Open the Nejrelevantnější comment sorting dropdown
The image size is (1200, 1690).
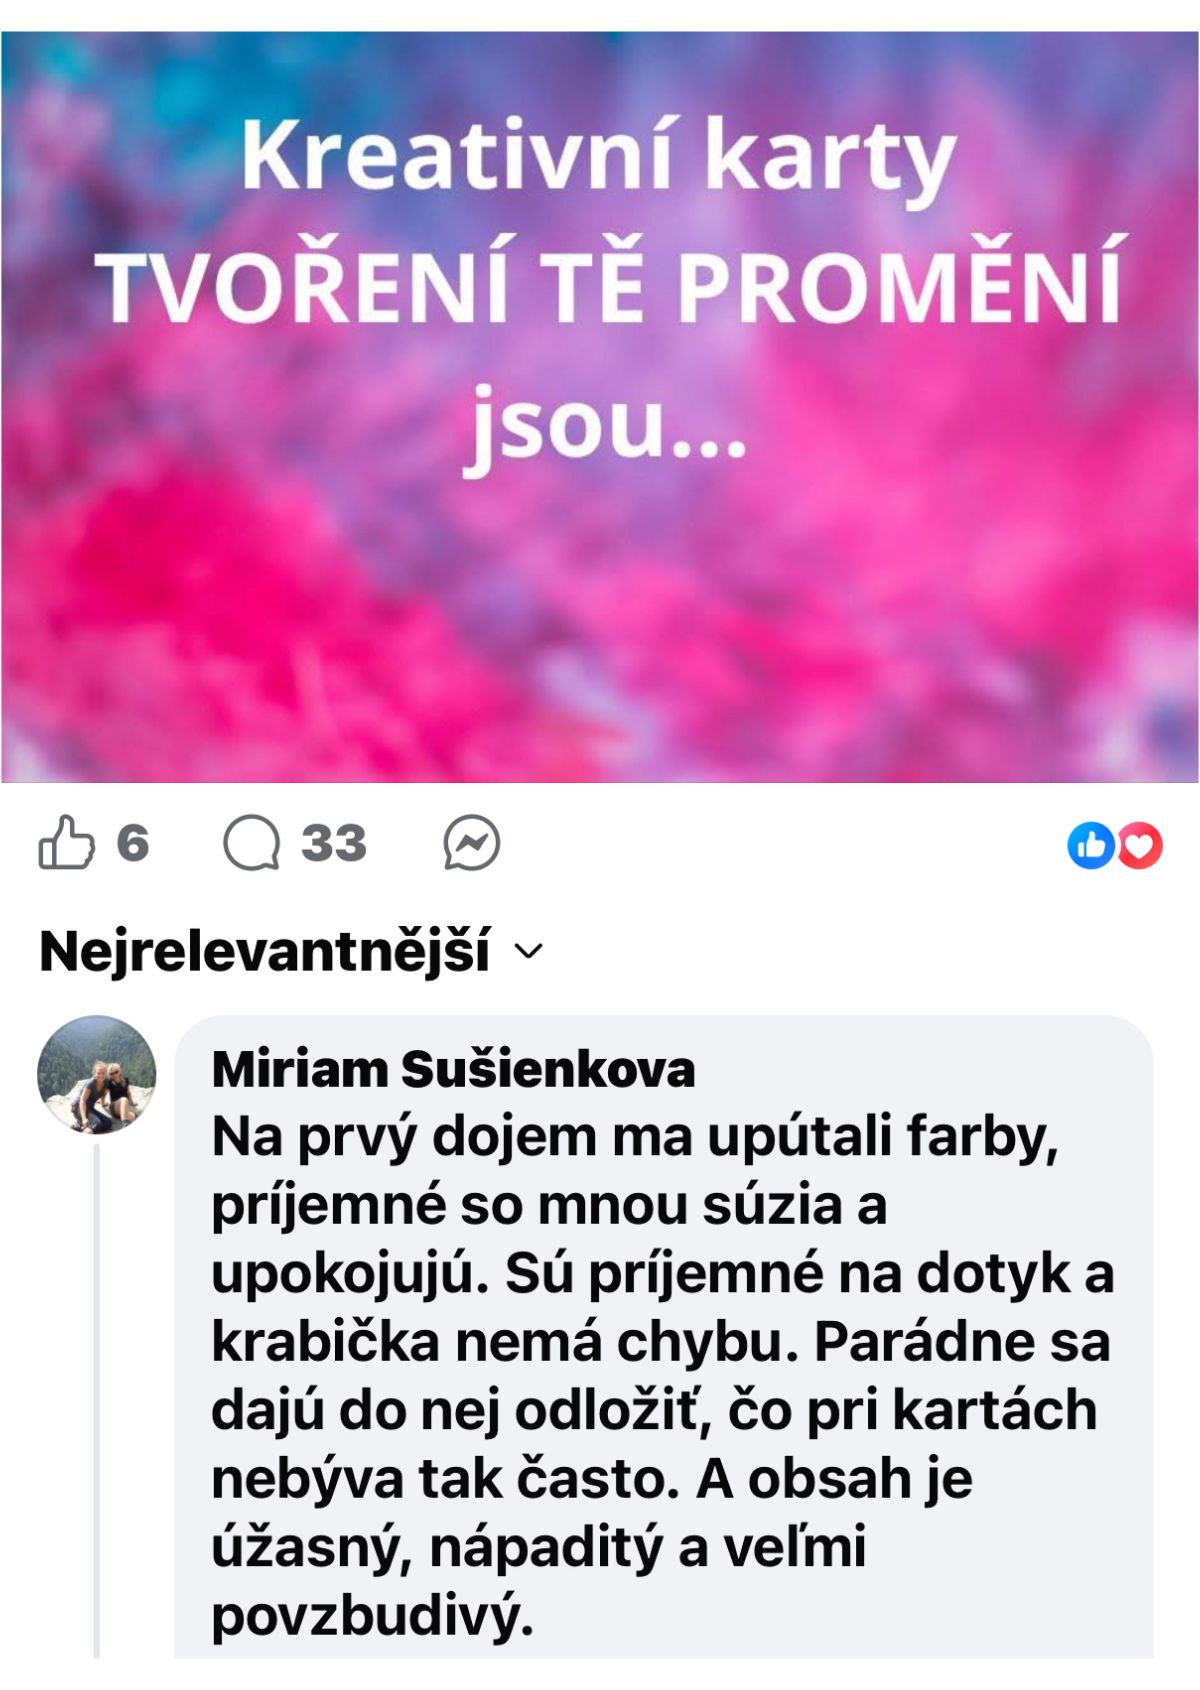point(290,950)
